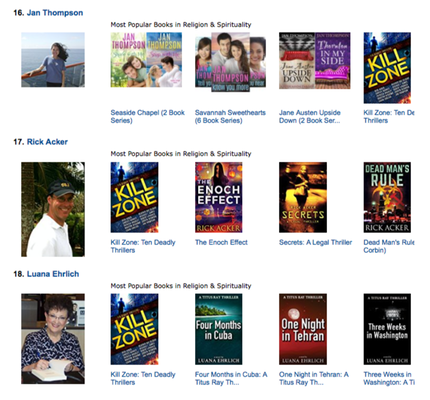Click Luana Ehrlich's book signing photo
The width and height of the screenshot is (430, 400).
pos(53,339)
